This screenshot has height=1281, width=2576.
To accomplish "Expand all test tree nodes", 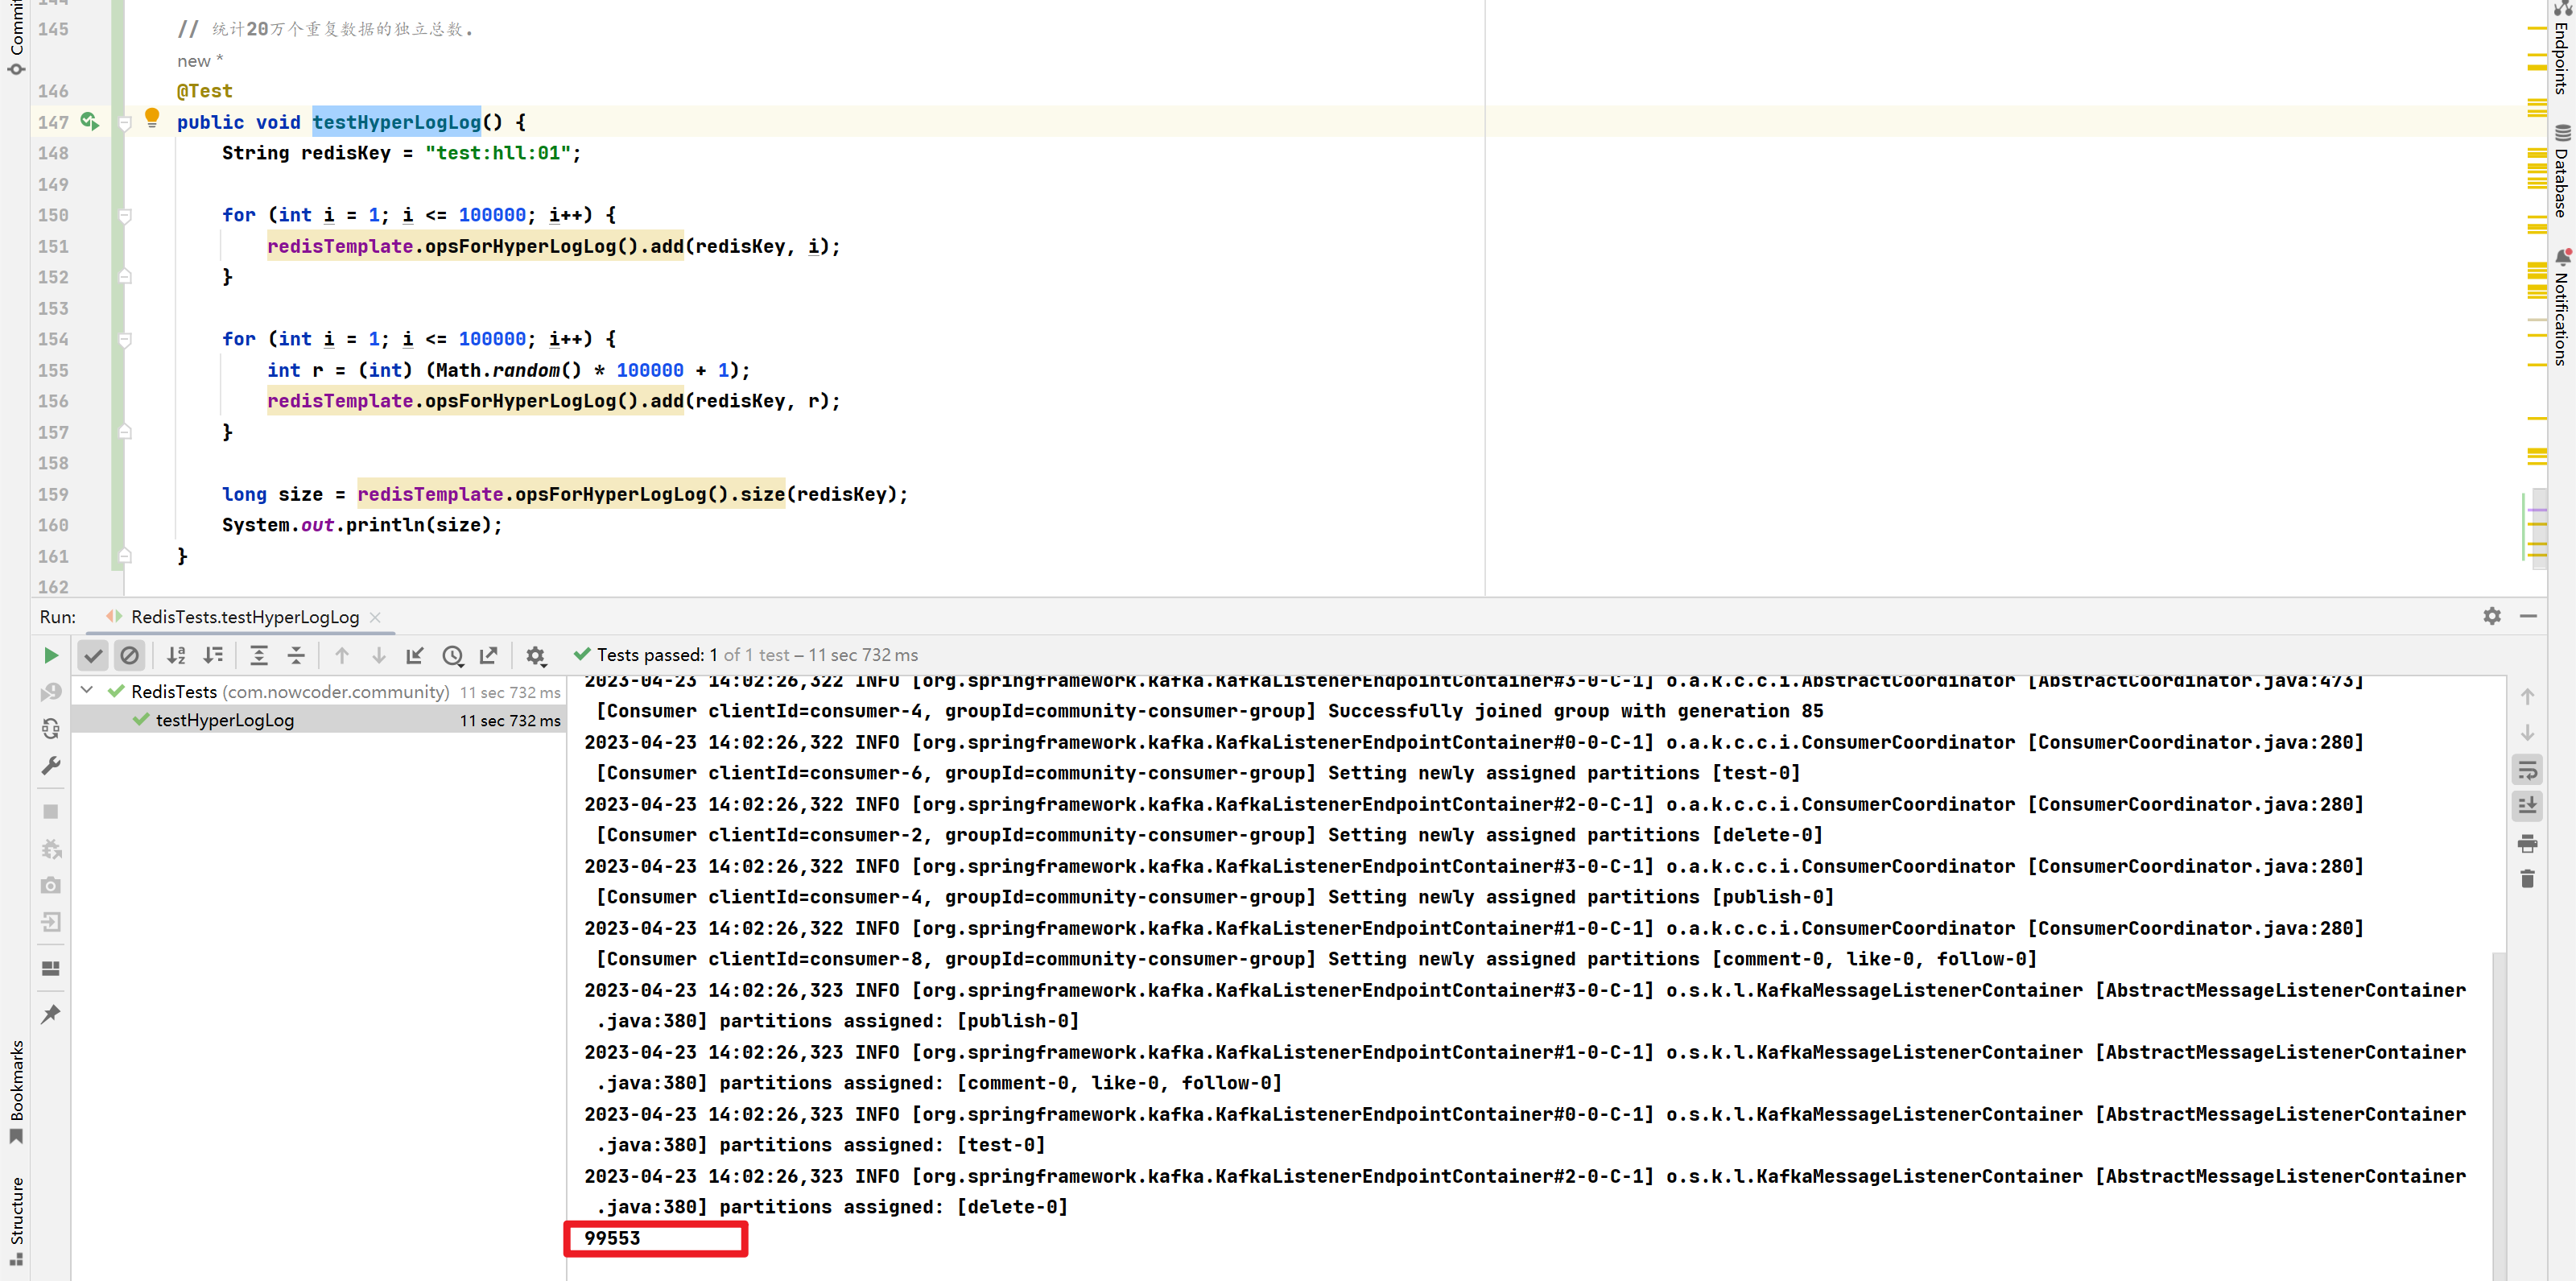I will point(259,655).
